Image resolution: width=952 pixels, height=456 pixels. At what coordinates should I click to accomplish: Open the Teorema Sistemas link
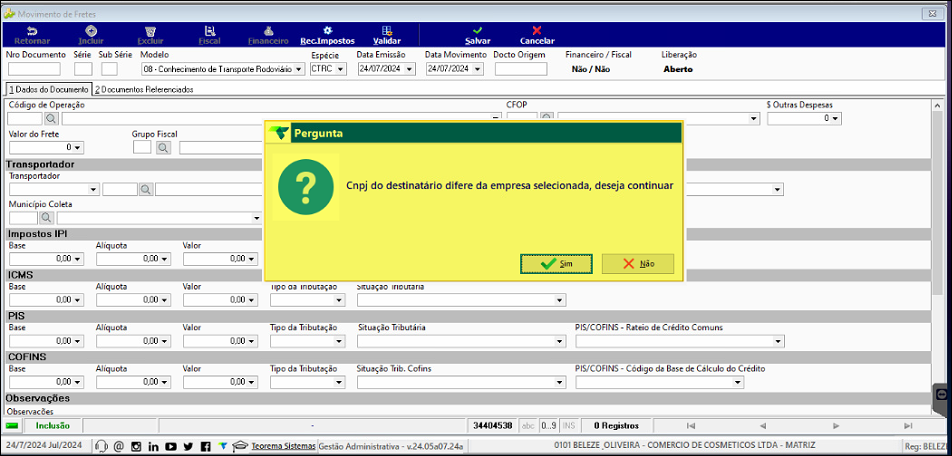284,446
